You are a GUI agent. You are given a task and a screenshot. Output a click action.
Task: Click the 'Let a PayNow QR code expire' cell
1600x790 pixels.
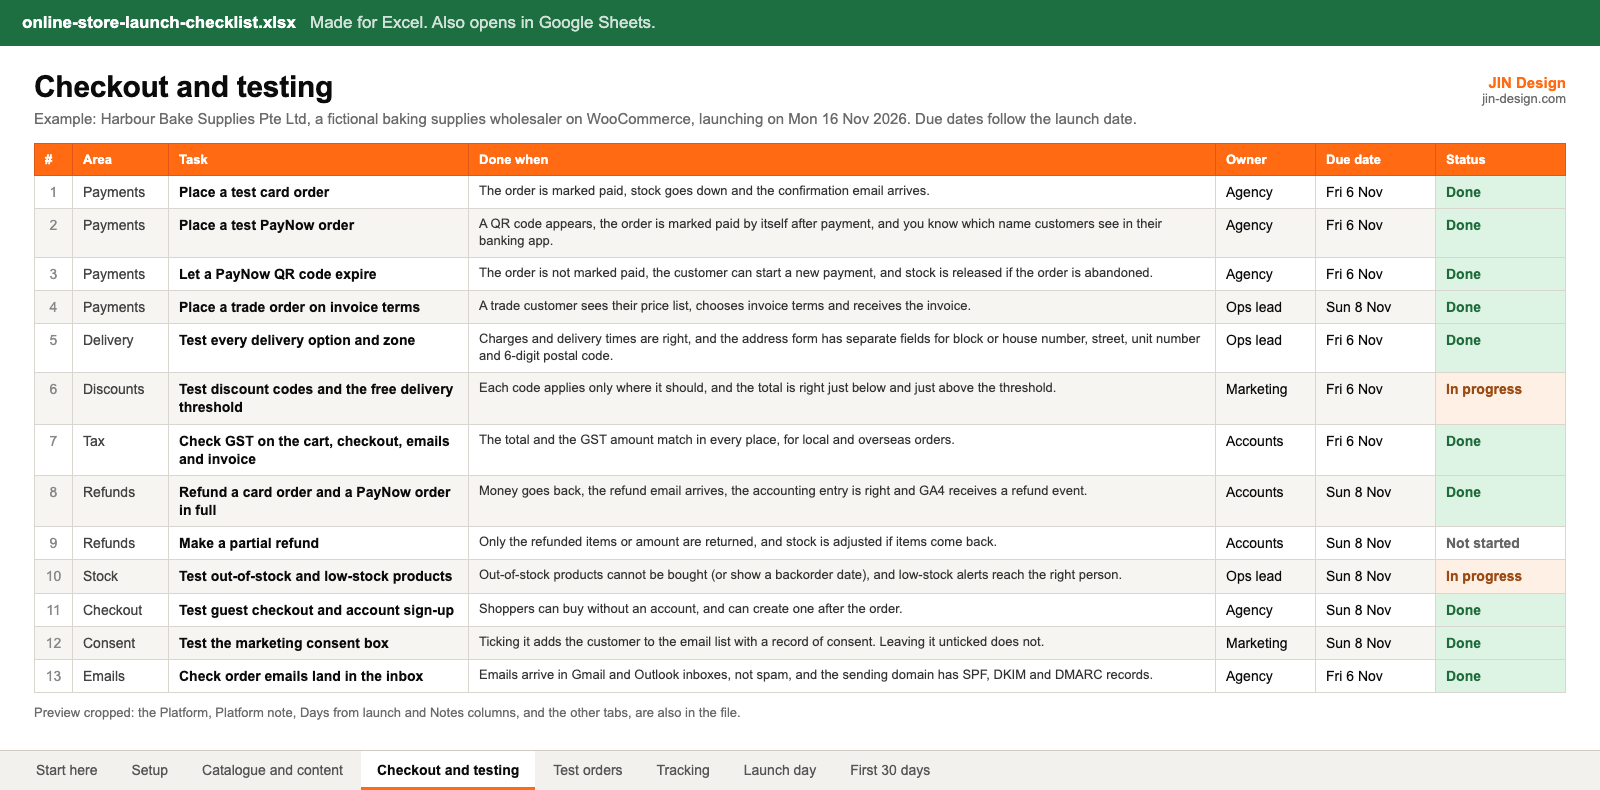(x=318, y=274)
